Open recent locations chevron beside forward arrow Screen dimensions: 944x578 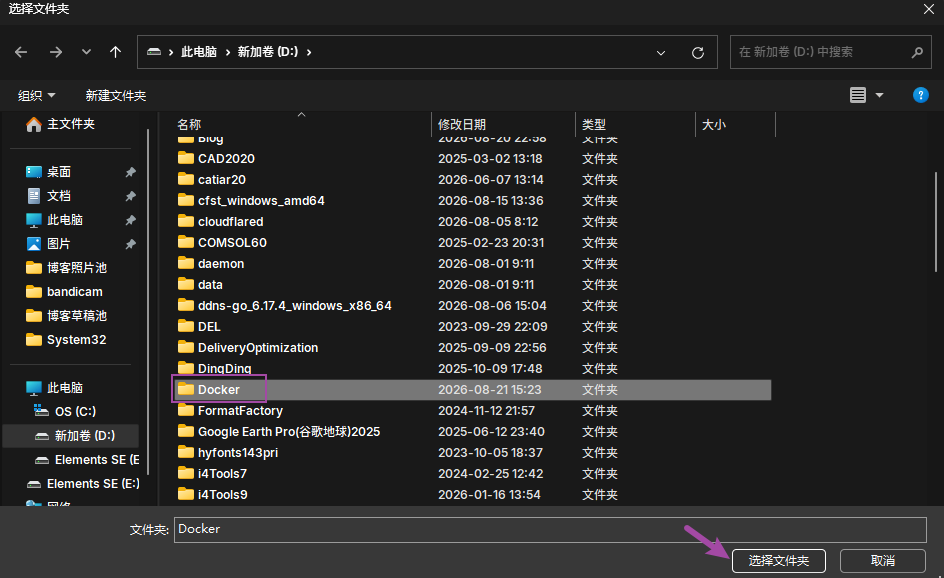86,52
